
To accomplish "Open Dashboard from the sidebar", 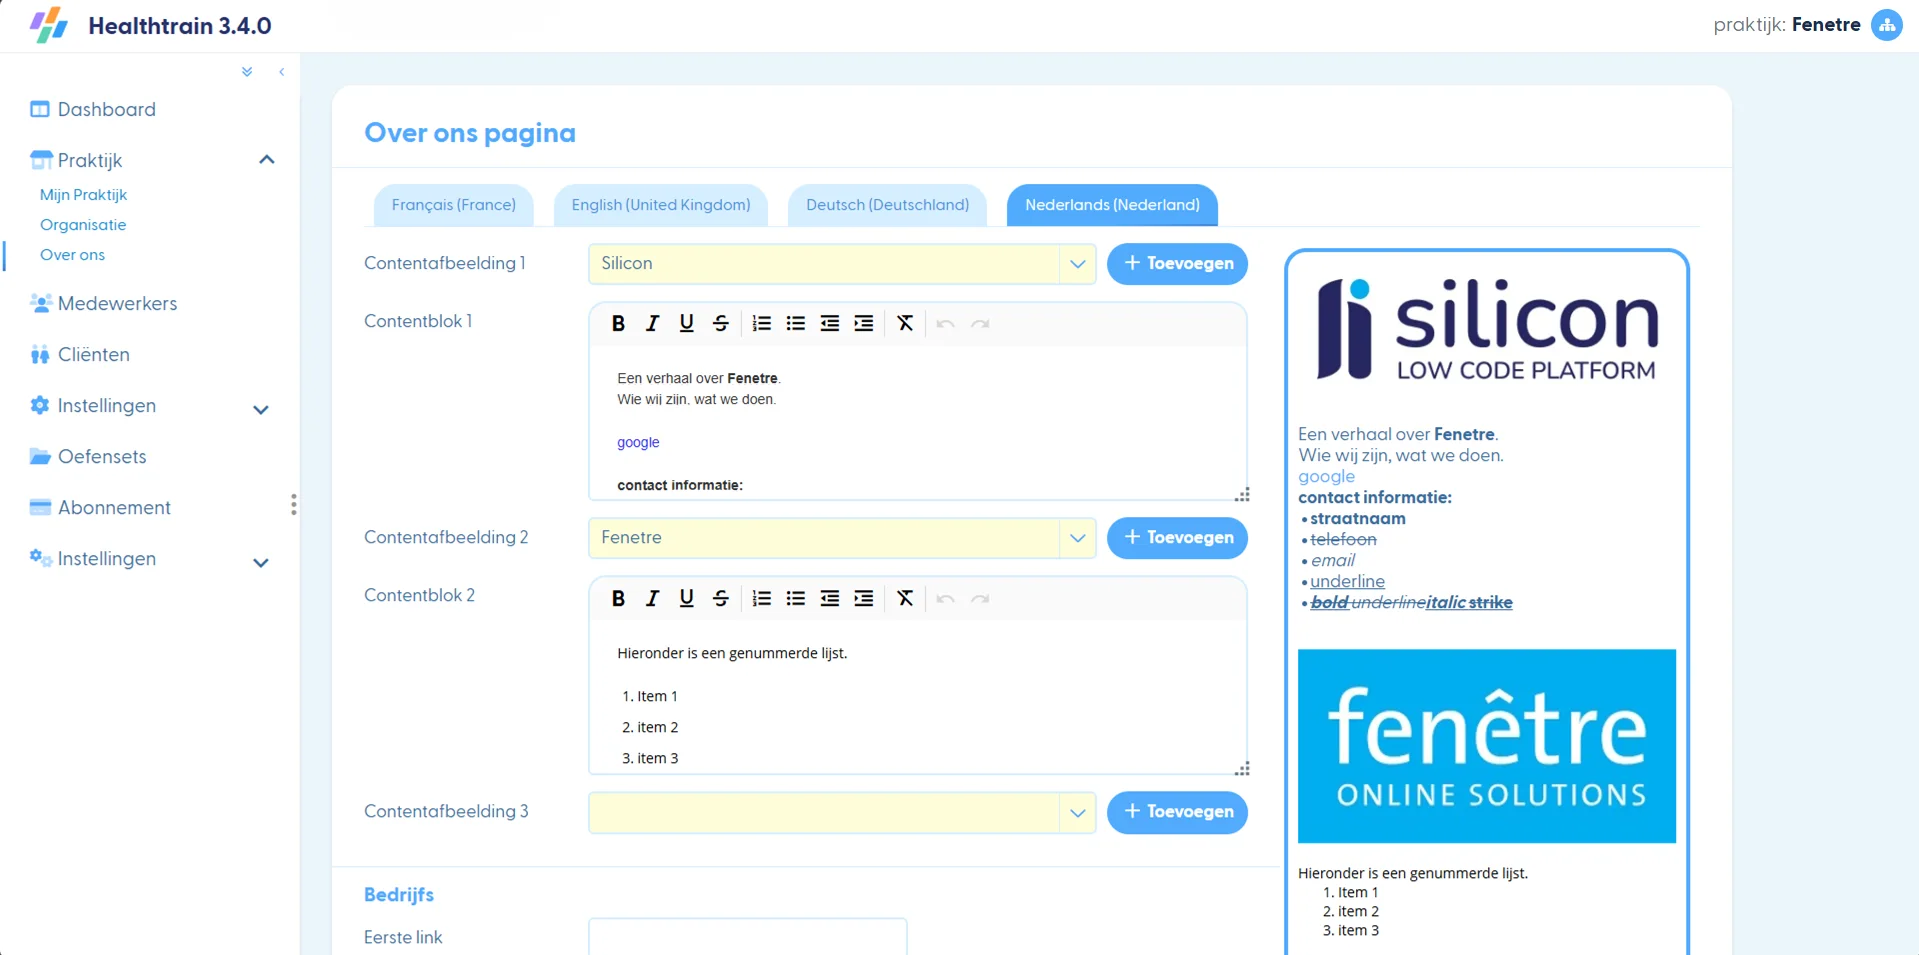I will coord(93,109).
